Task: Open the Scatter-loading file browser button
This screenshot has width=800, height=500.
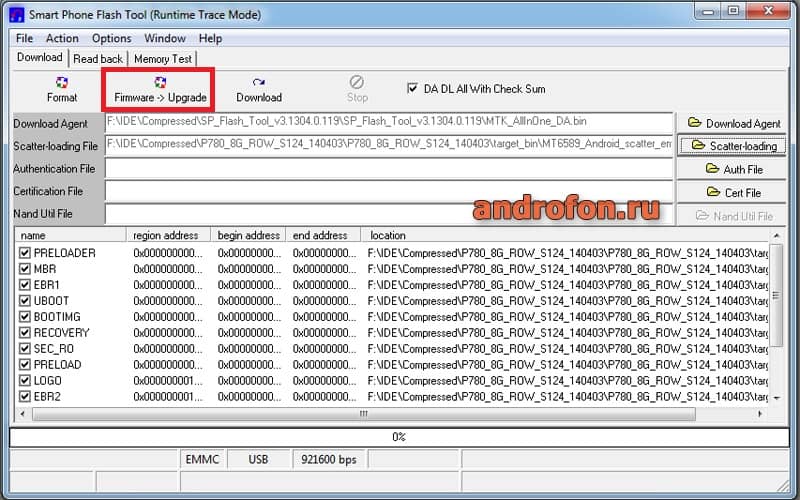Action: [733, 146]
